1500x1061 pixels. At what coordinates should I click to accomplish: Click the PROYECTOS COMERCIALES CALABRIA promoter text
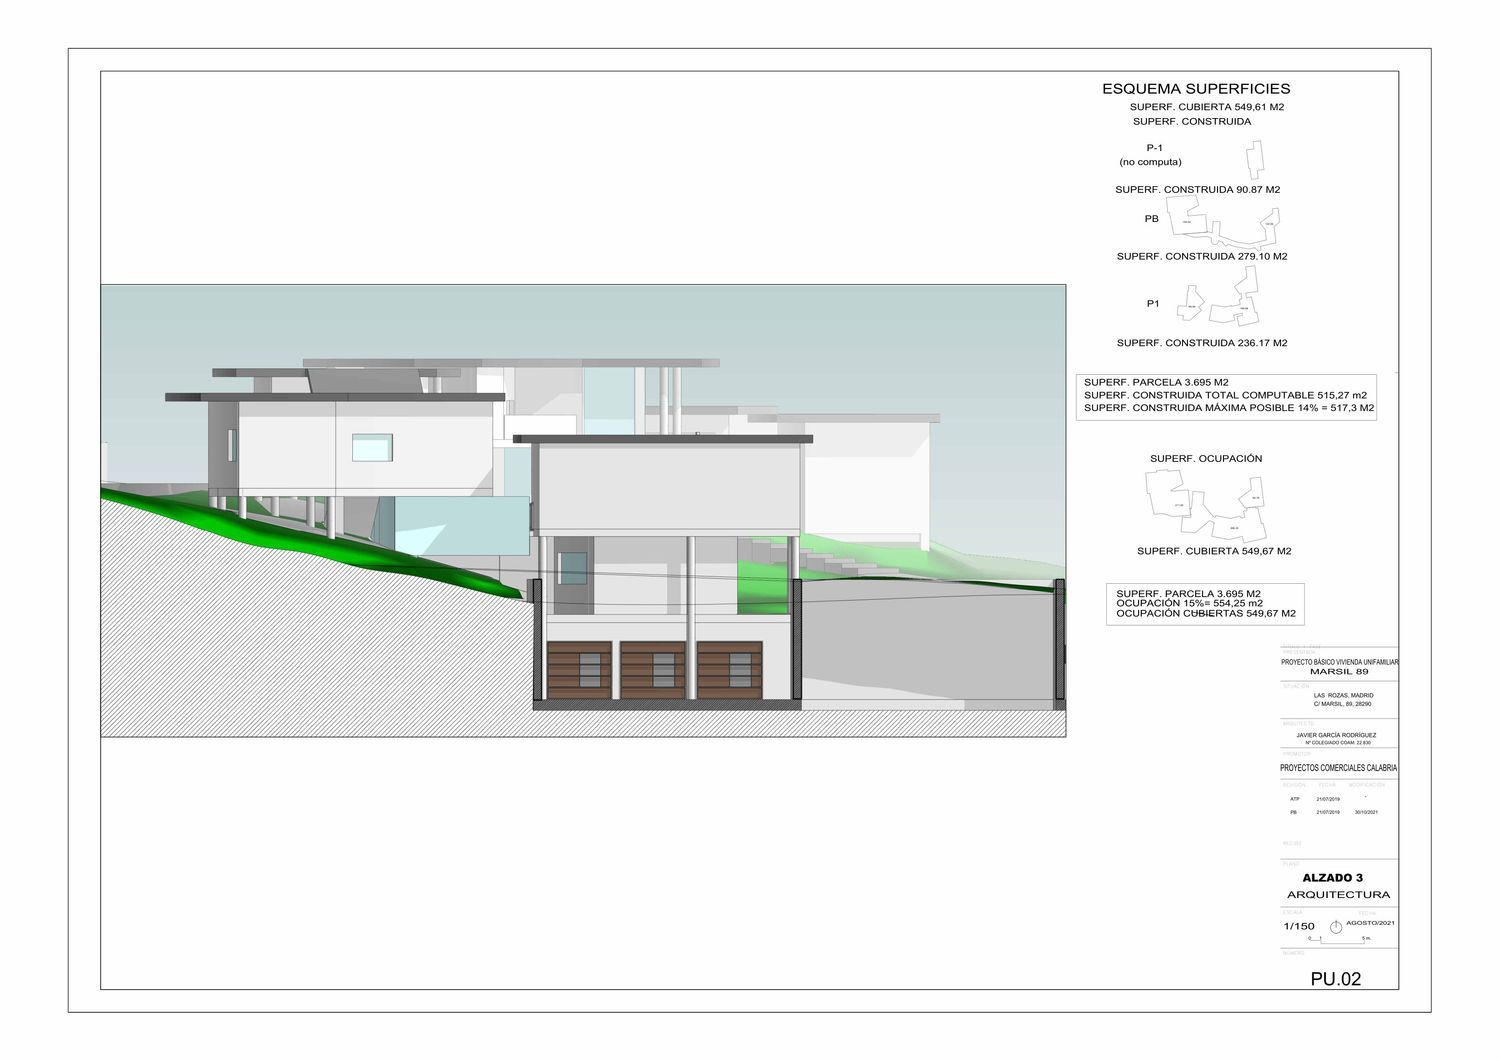[1338, 768]
